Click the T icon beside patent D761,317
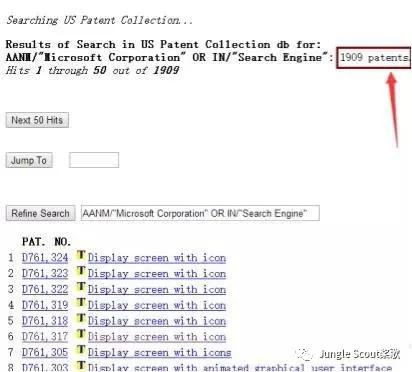The image size is (412, 372). point(81,335)
